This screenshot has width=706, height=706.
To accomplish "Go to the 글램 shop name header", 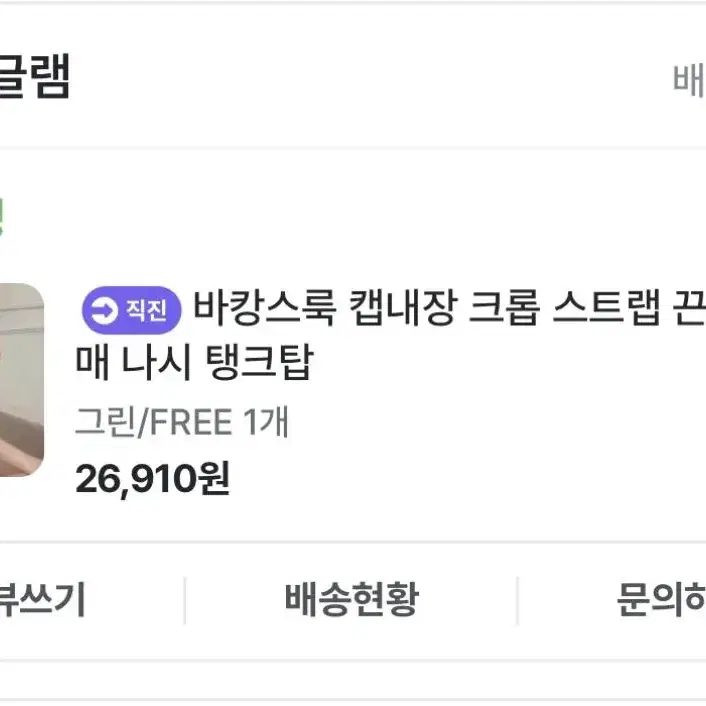I will pos(35,76).
